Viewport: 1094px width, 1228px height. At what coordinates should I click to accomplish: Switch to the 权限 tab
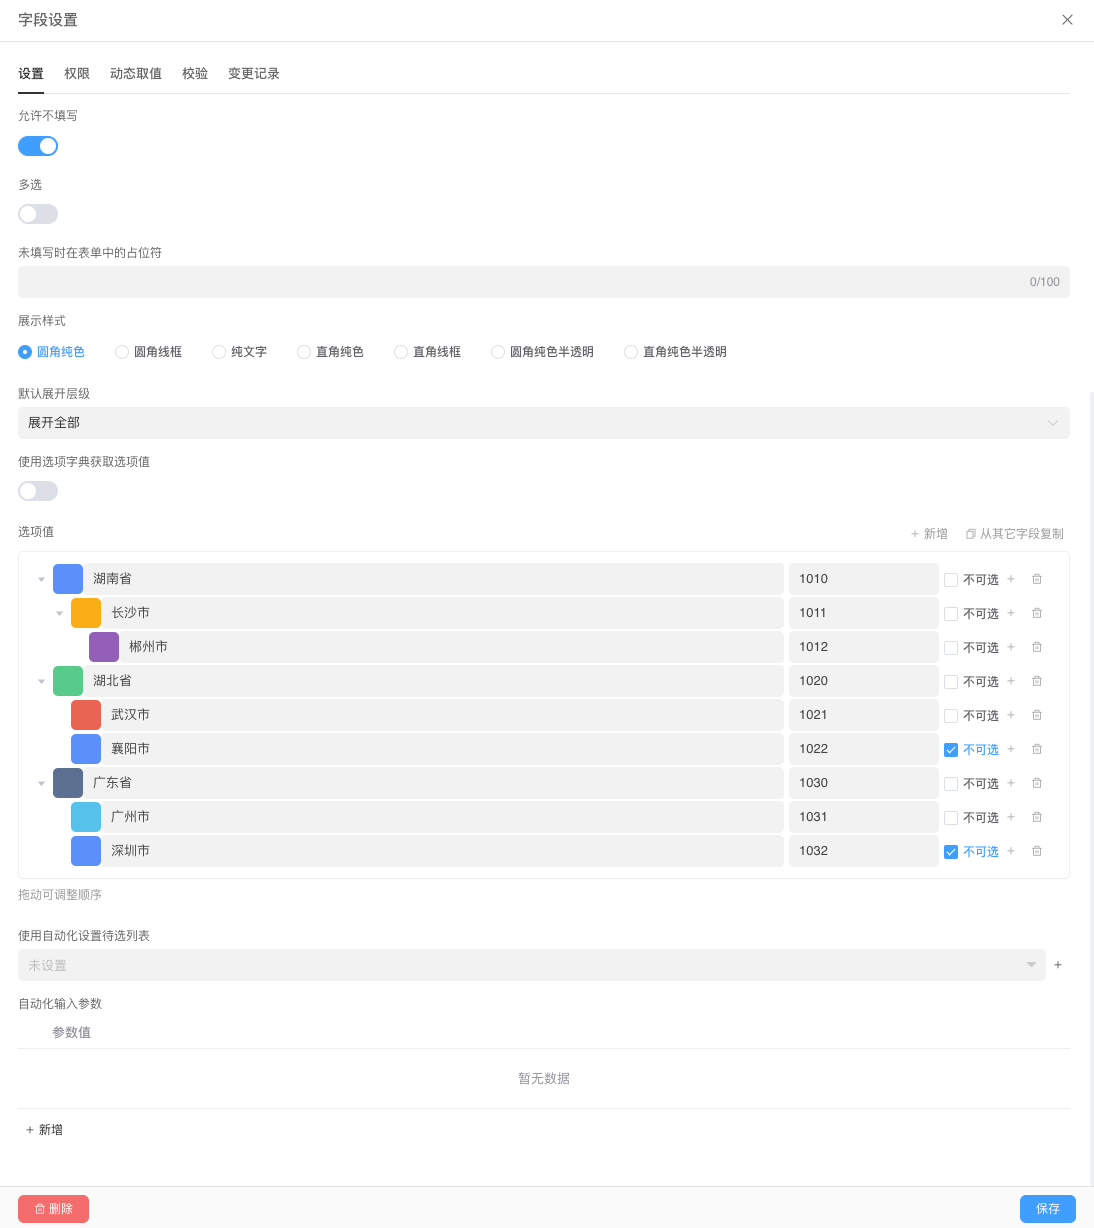pyautogui.click(x=76, y=73)
